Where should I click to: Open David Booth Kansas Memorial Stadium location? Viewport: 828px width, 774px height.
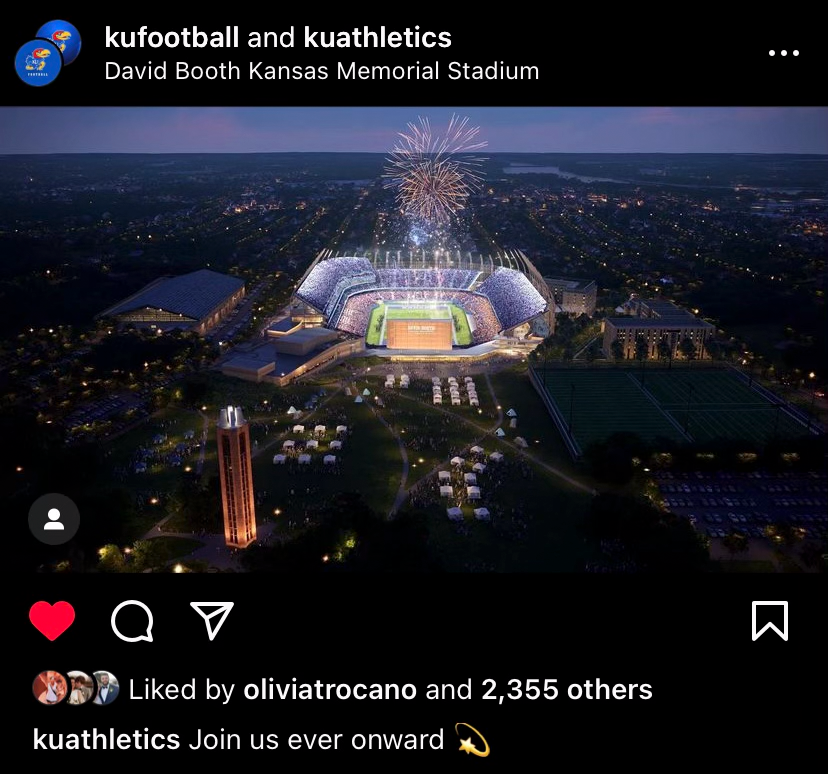click(x=322, y=71)
